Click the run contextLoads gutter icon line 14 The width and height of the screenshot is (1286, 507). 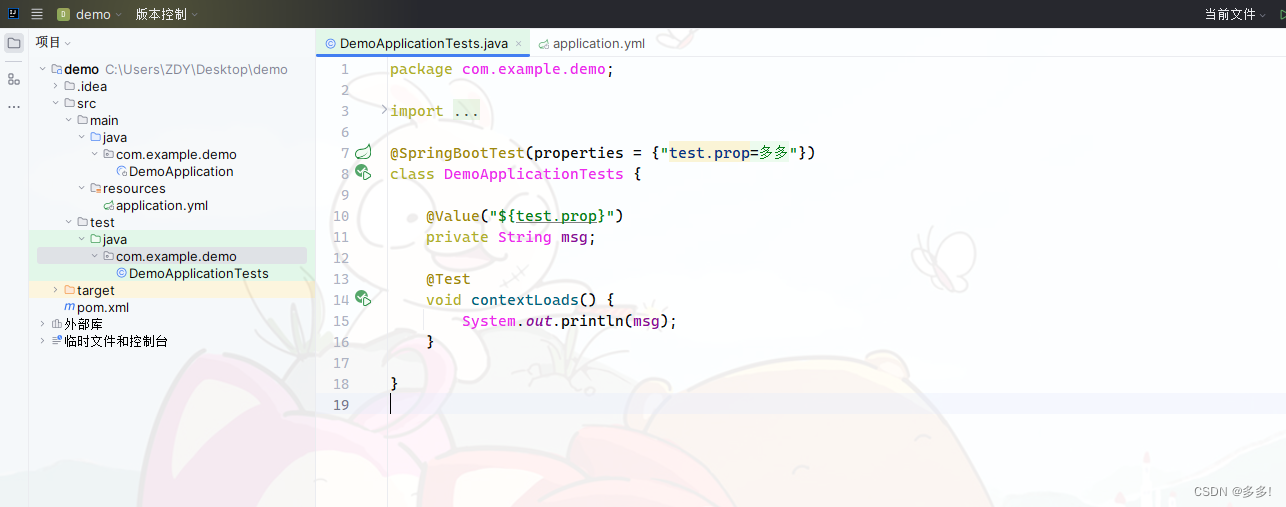(363, 299)
